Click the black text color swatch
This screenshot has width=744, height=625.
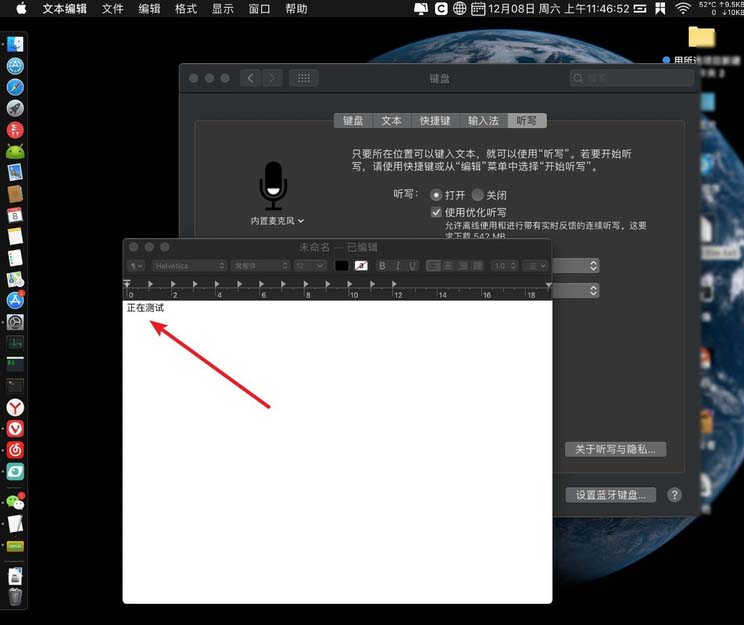coord(341,266)
